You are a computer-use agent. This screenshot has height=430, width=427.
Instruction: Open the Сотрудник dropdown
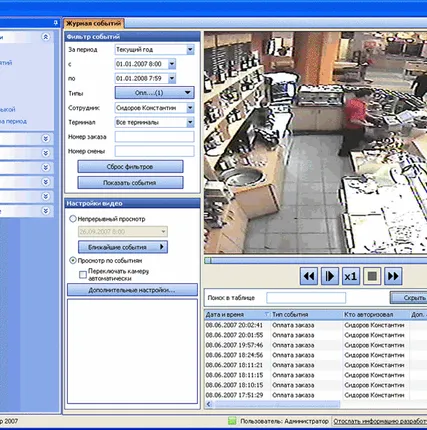point(190,108)
